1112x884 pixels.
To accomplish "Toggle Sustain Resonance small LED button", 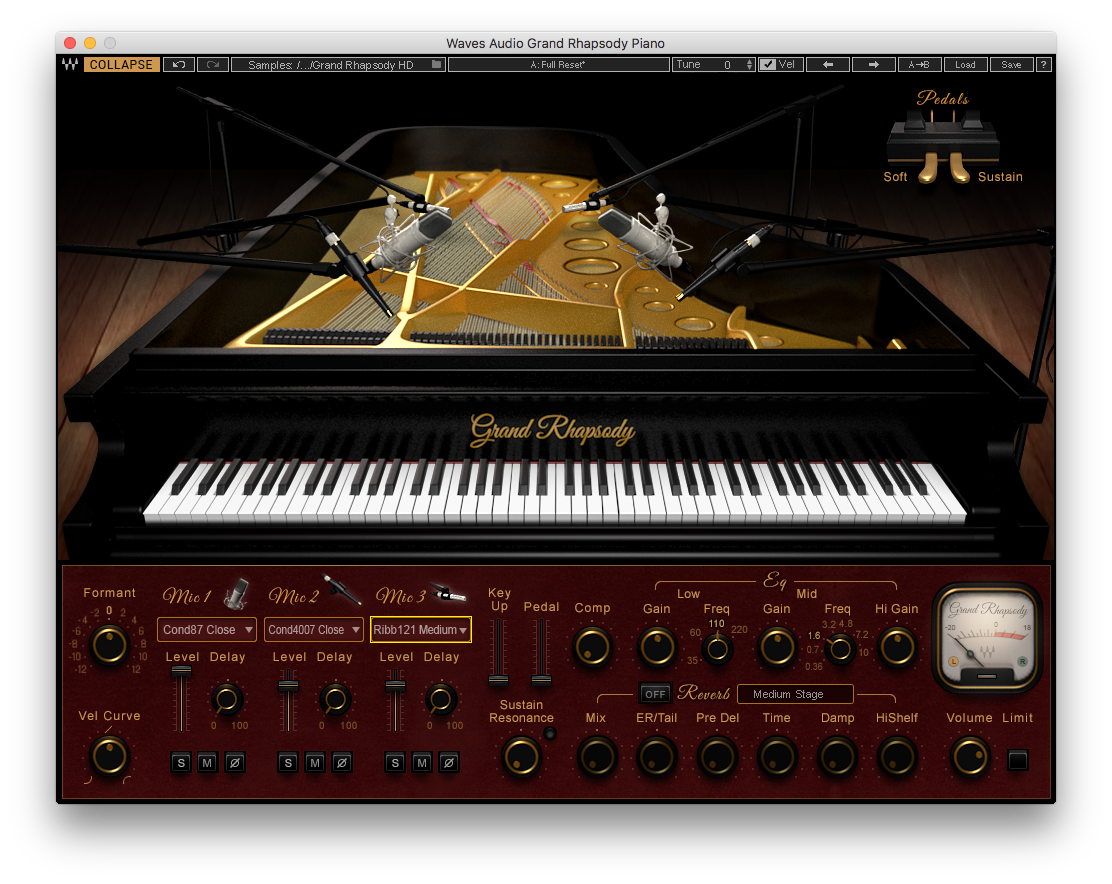I will 550,734.
